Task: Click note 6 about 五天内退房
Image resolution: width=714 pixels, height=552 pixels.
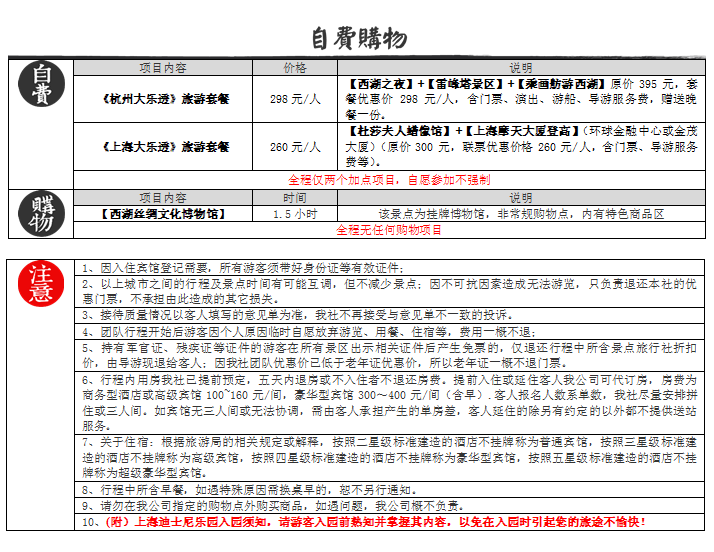Action: point(389,403)
